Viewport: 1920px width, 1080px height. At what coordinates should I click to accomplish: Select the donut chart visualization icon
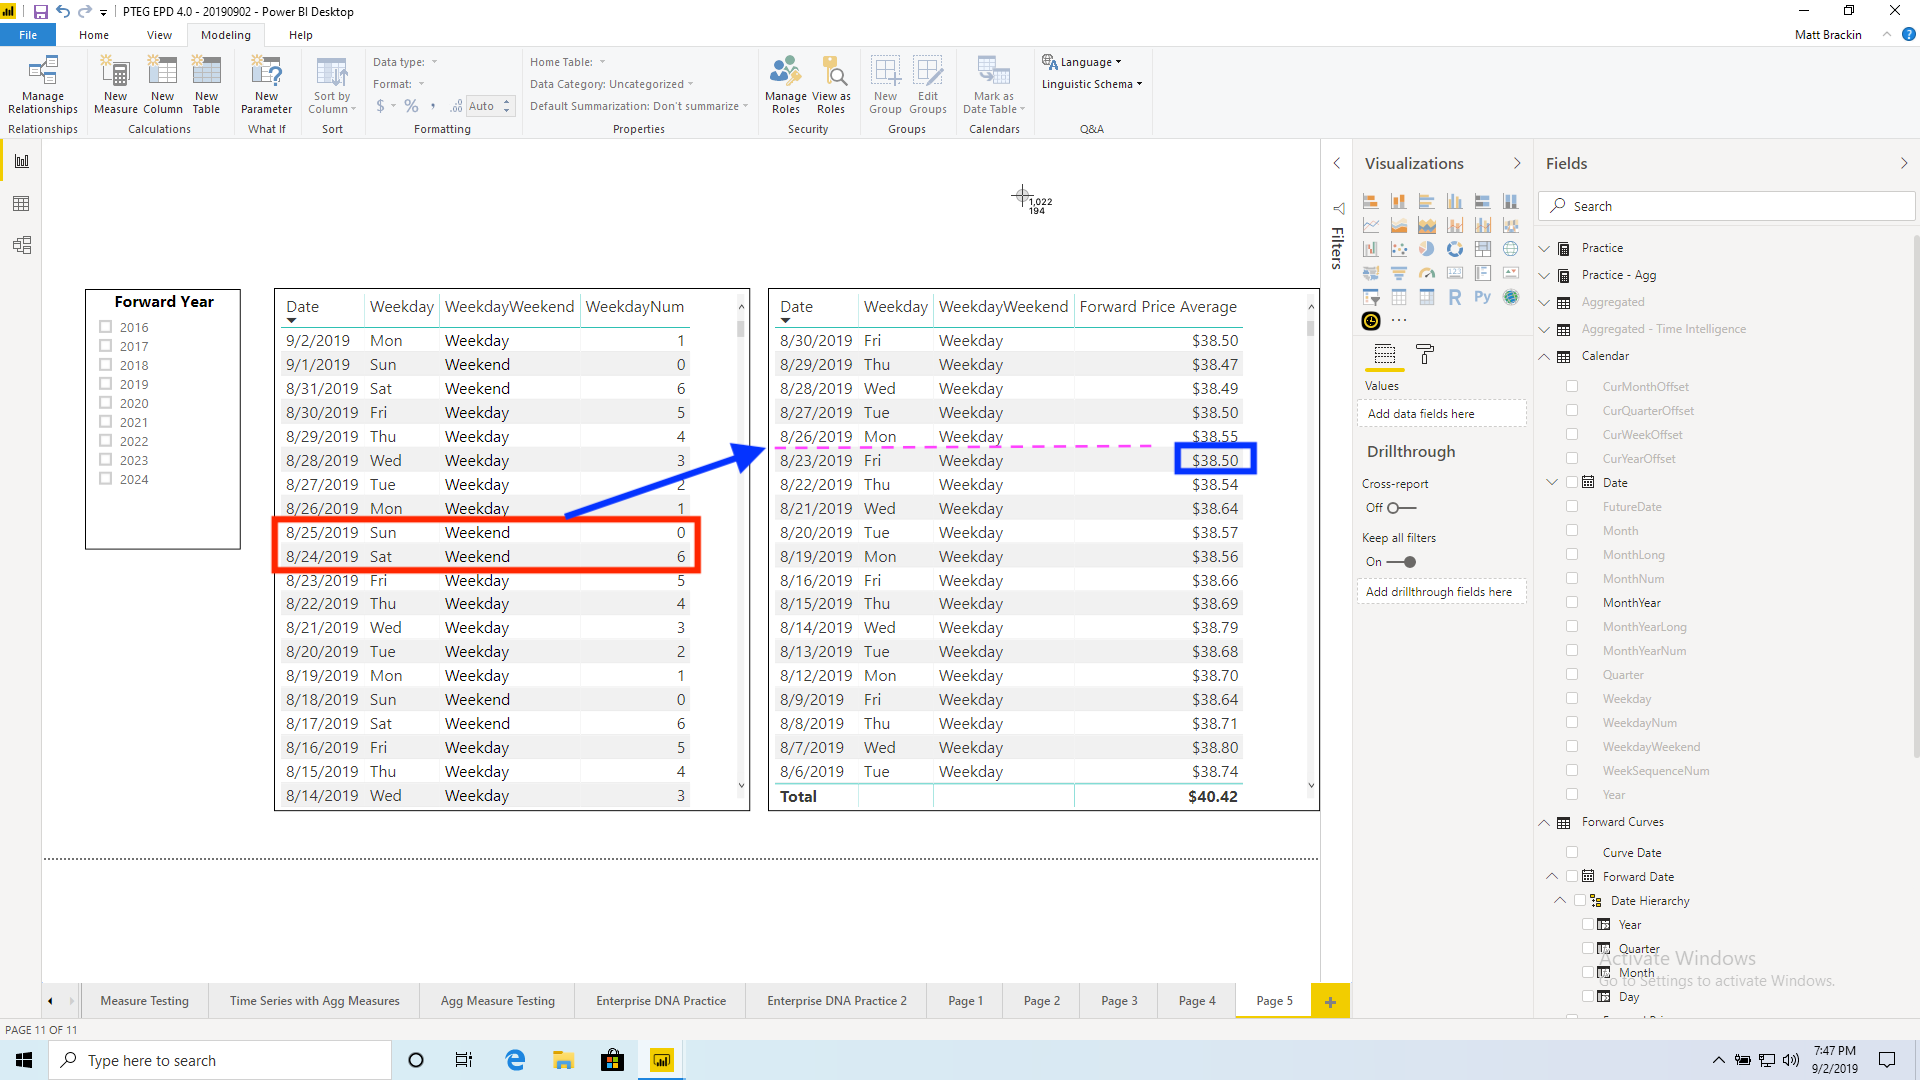coord(1455,249)
